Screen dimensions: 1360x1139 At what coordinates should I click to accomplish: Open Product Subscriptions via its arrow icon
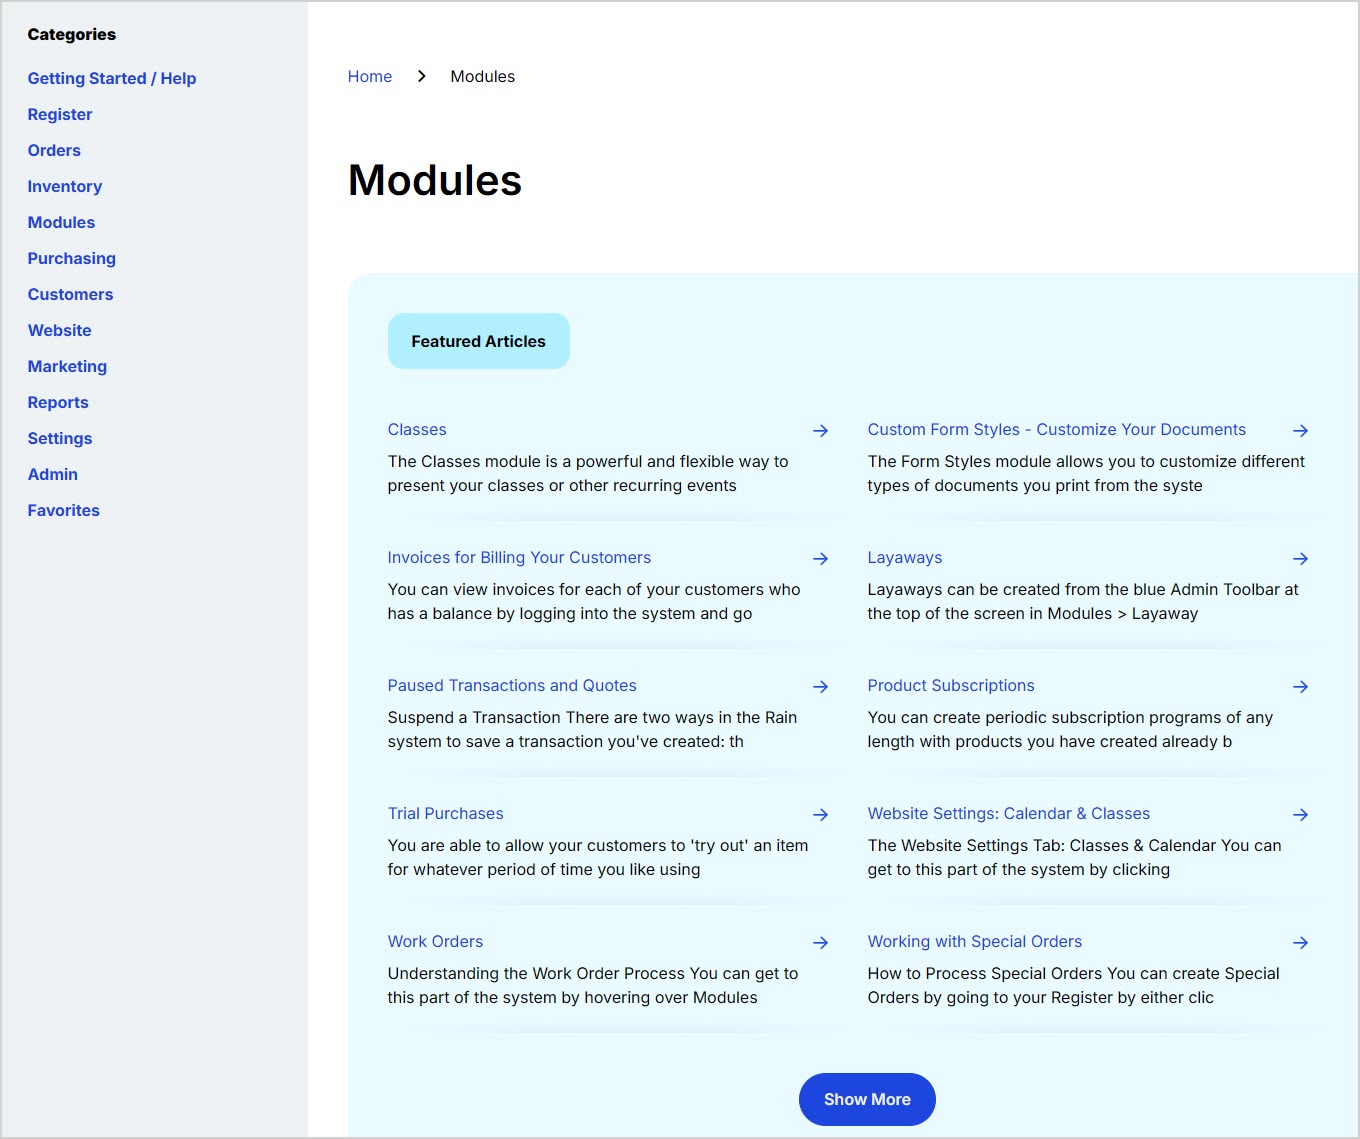[1300, 687]
